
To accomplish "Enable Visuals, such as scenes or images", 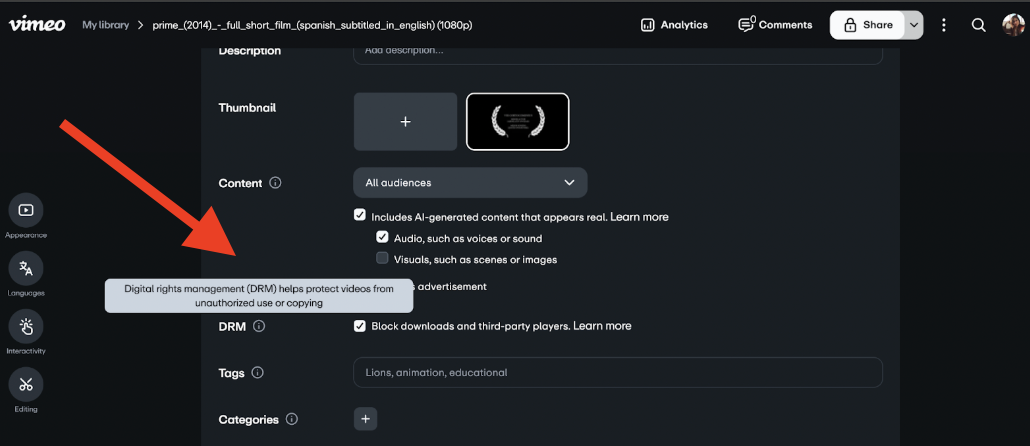I will [382, 259].
